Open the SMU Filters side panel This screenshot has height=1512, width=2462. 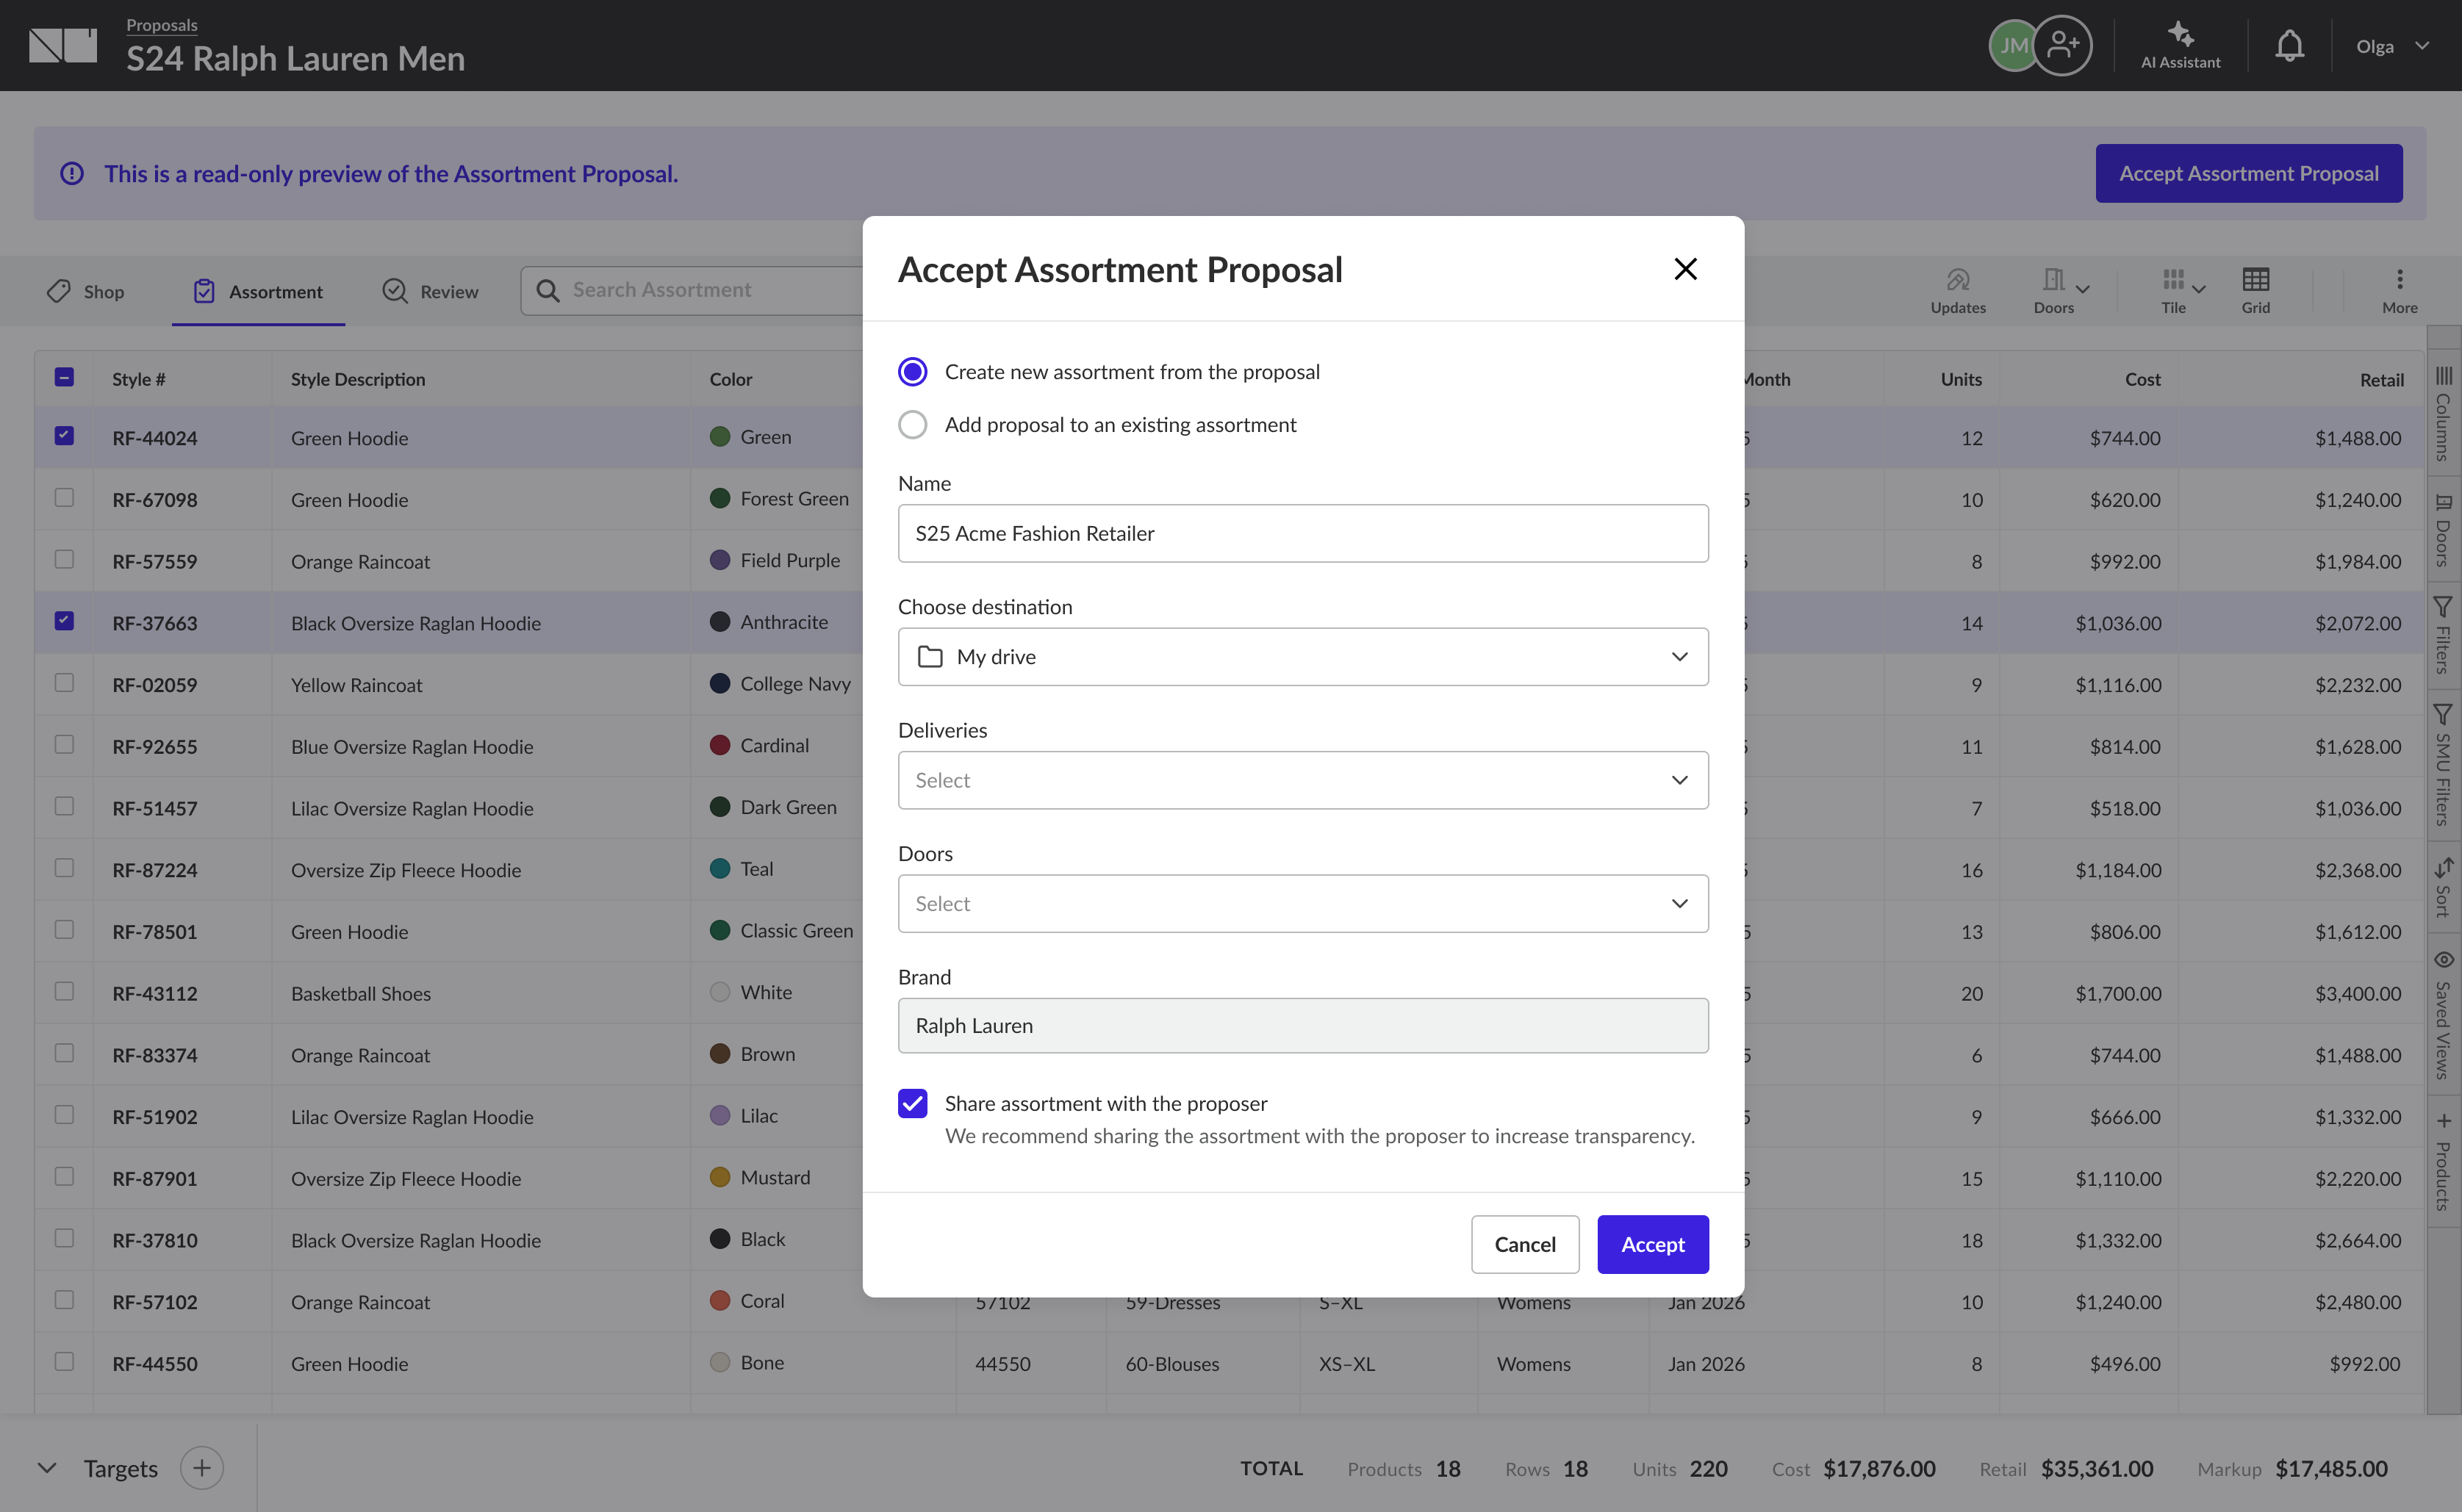pos(2443,765)
